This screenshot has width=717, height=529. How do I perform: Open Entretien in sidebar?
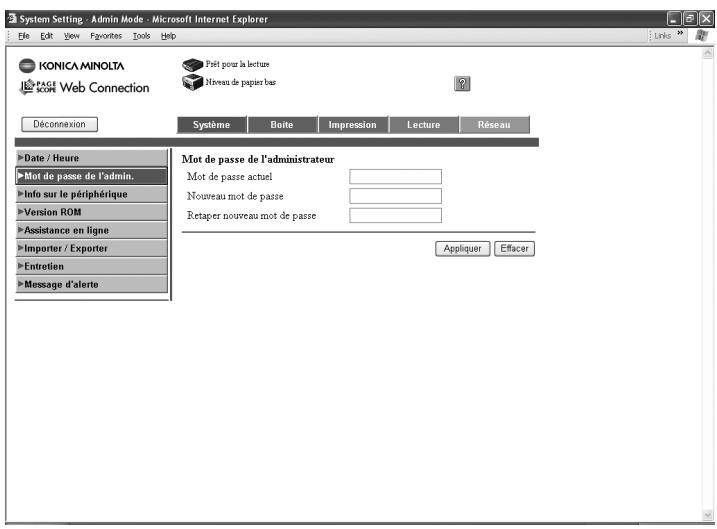coord(91,266)
